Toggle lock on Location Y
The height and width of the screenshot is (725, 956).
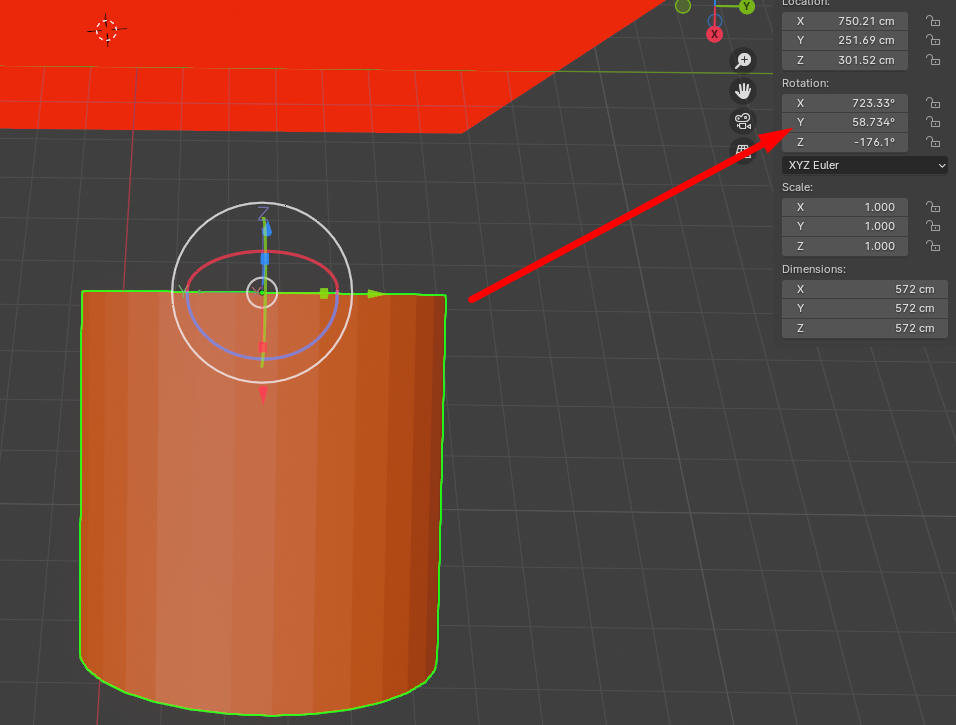933,40
